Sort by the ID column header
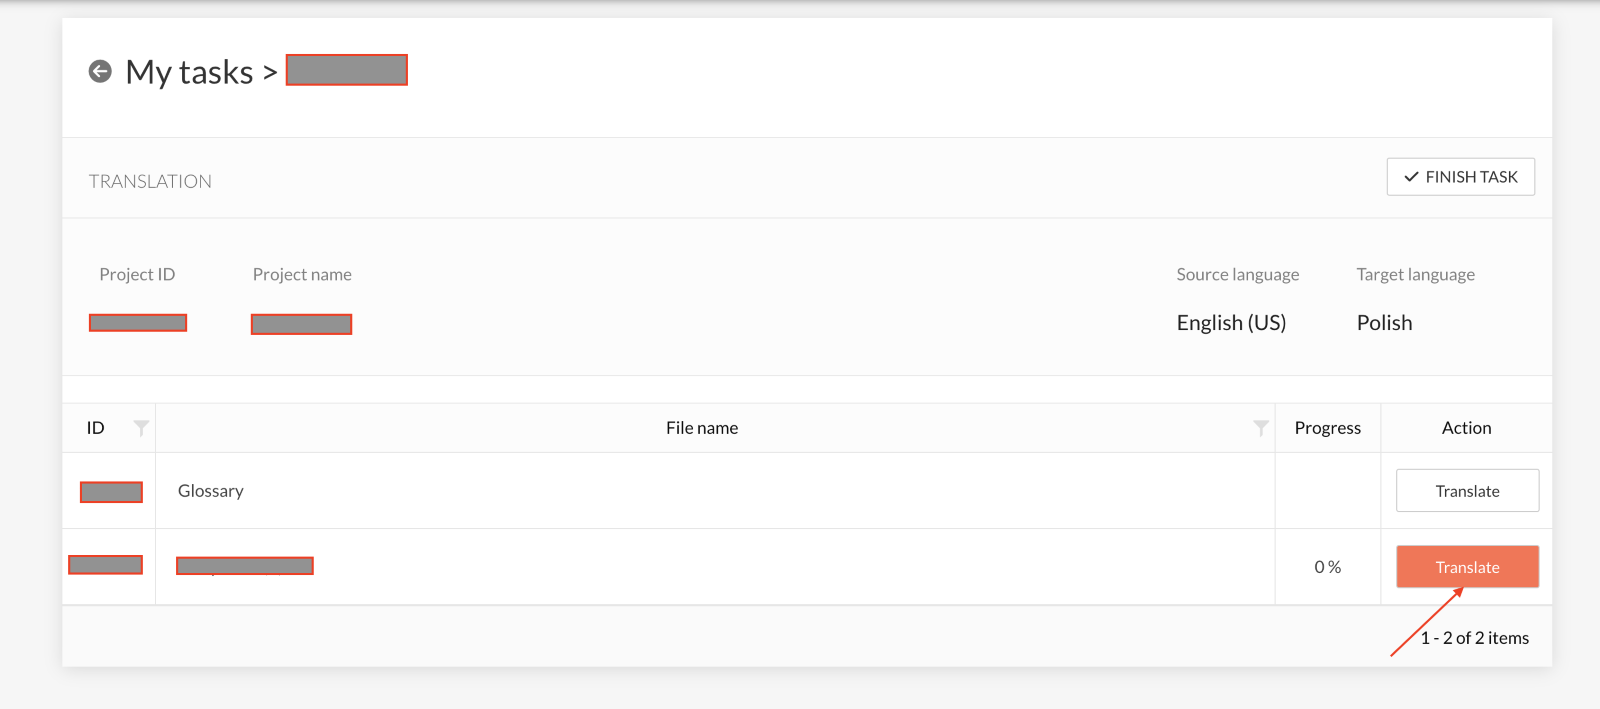 point(96,428)
